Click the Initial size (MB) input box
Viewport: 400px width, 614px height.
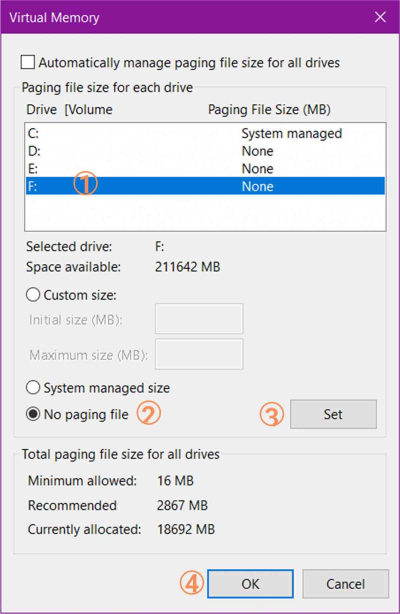pyautogui.click(x=199, y=319)
